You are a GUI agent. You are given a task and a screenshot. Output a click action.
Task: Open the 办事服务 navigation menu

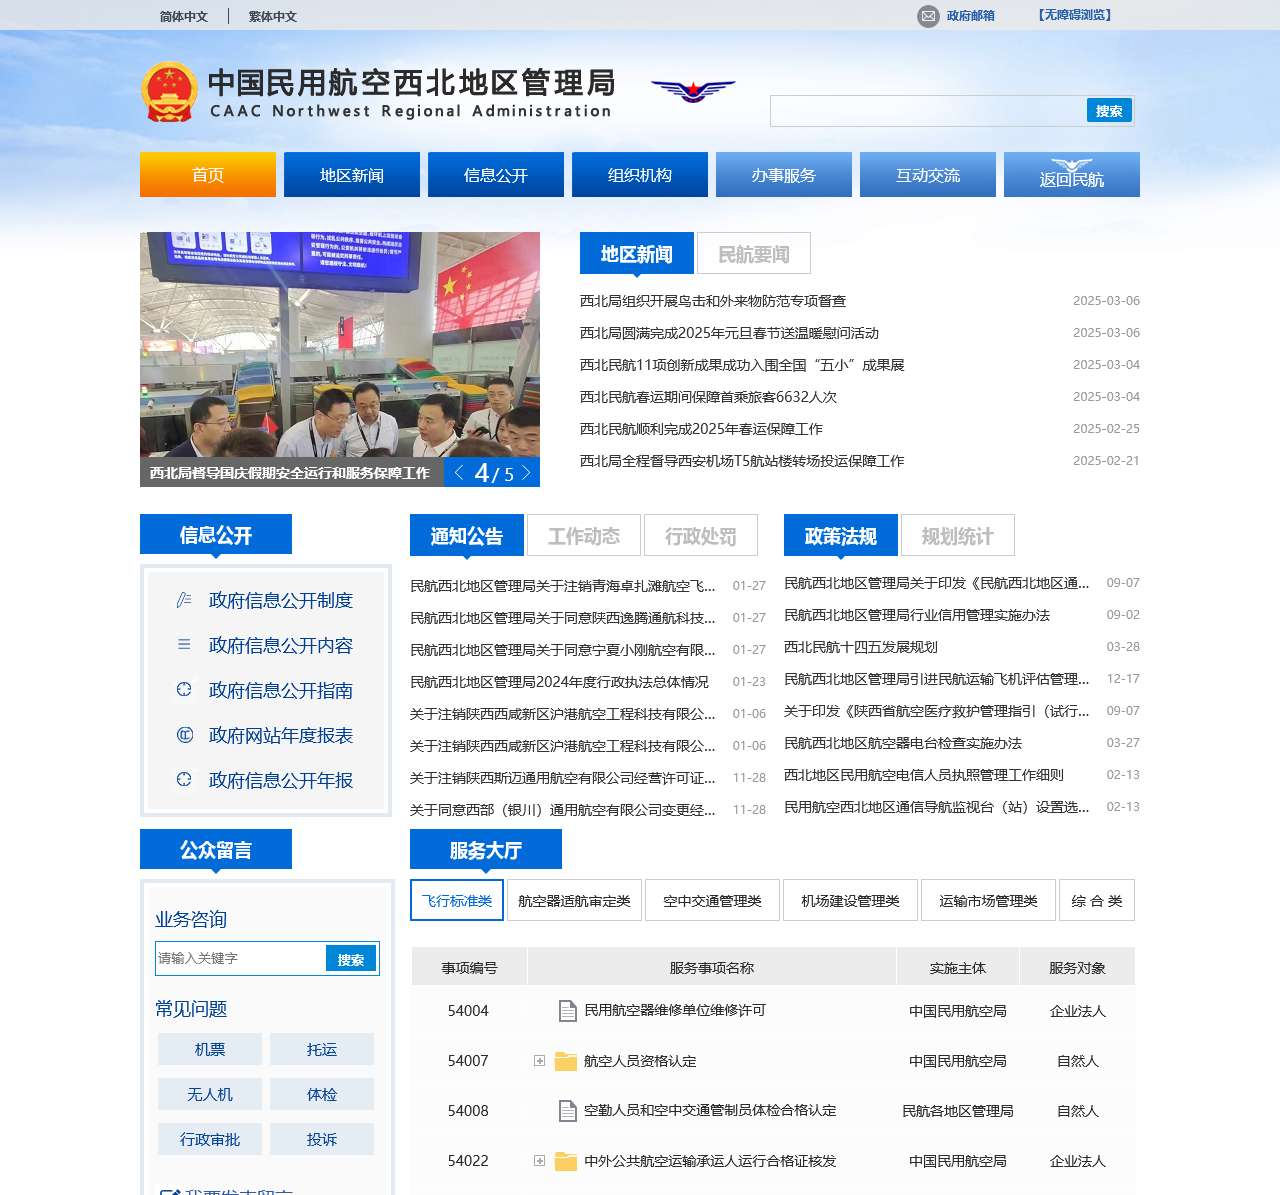click(784, 175)
